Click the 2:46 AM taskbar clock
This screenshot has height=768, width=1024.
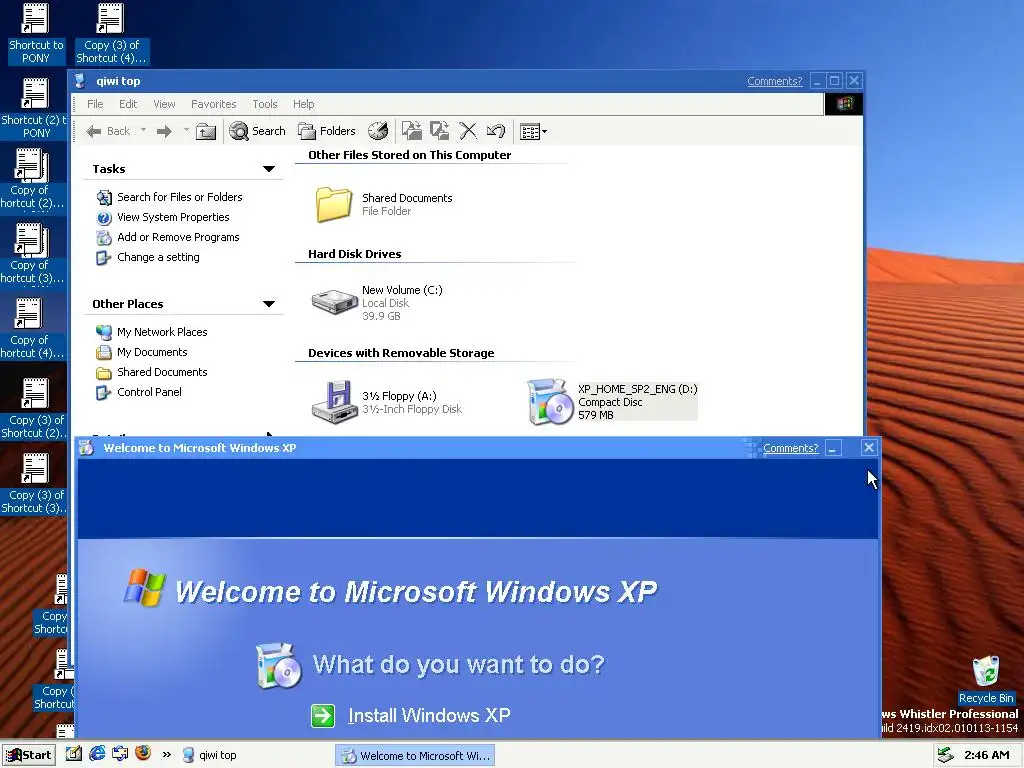pos(986,756)
